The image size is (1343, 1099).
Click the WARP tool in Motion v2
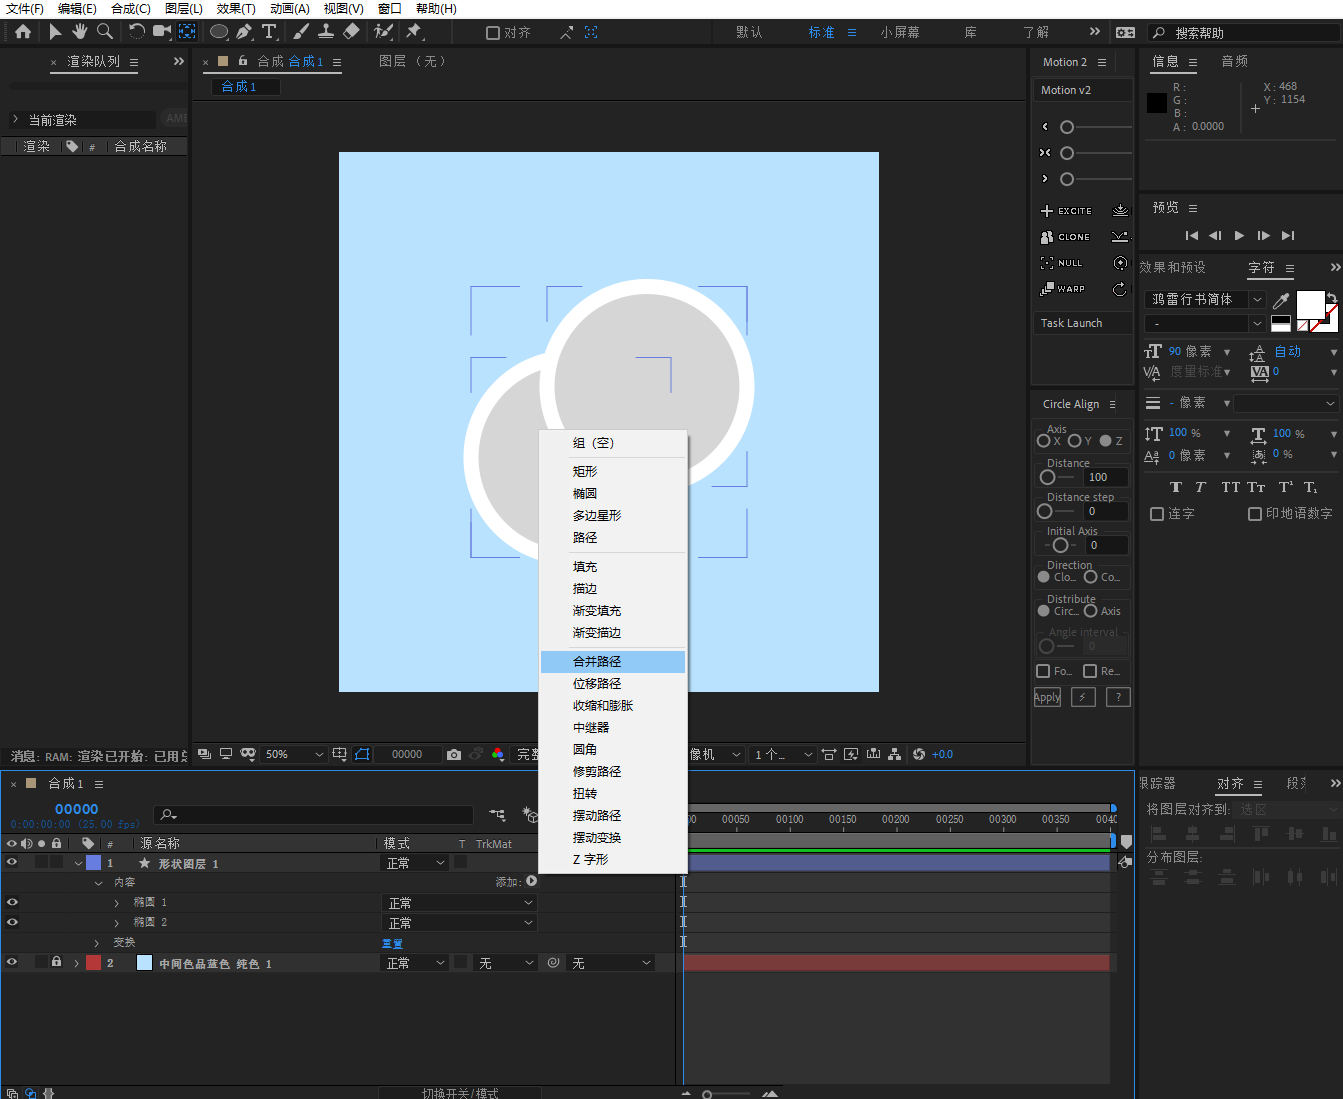[x=1063, y=289]
